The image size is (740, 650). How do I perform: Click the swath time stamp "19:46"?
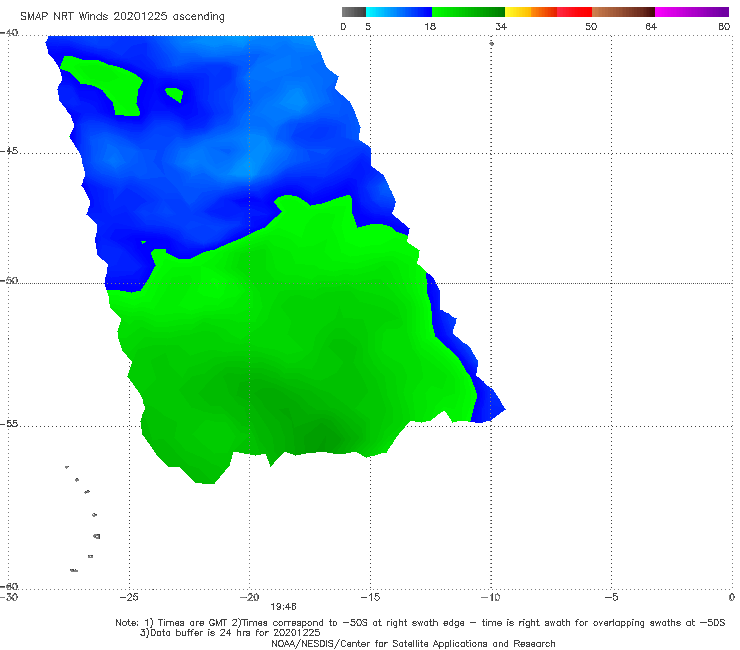(283, 607)
